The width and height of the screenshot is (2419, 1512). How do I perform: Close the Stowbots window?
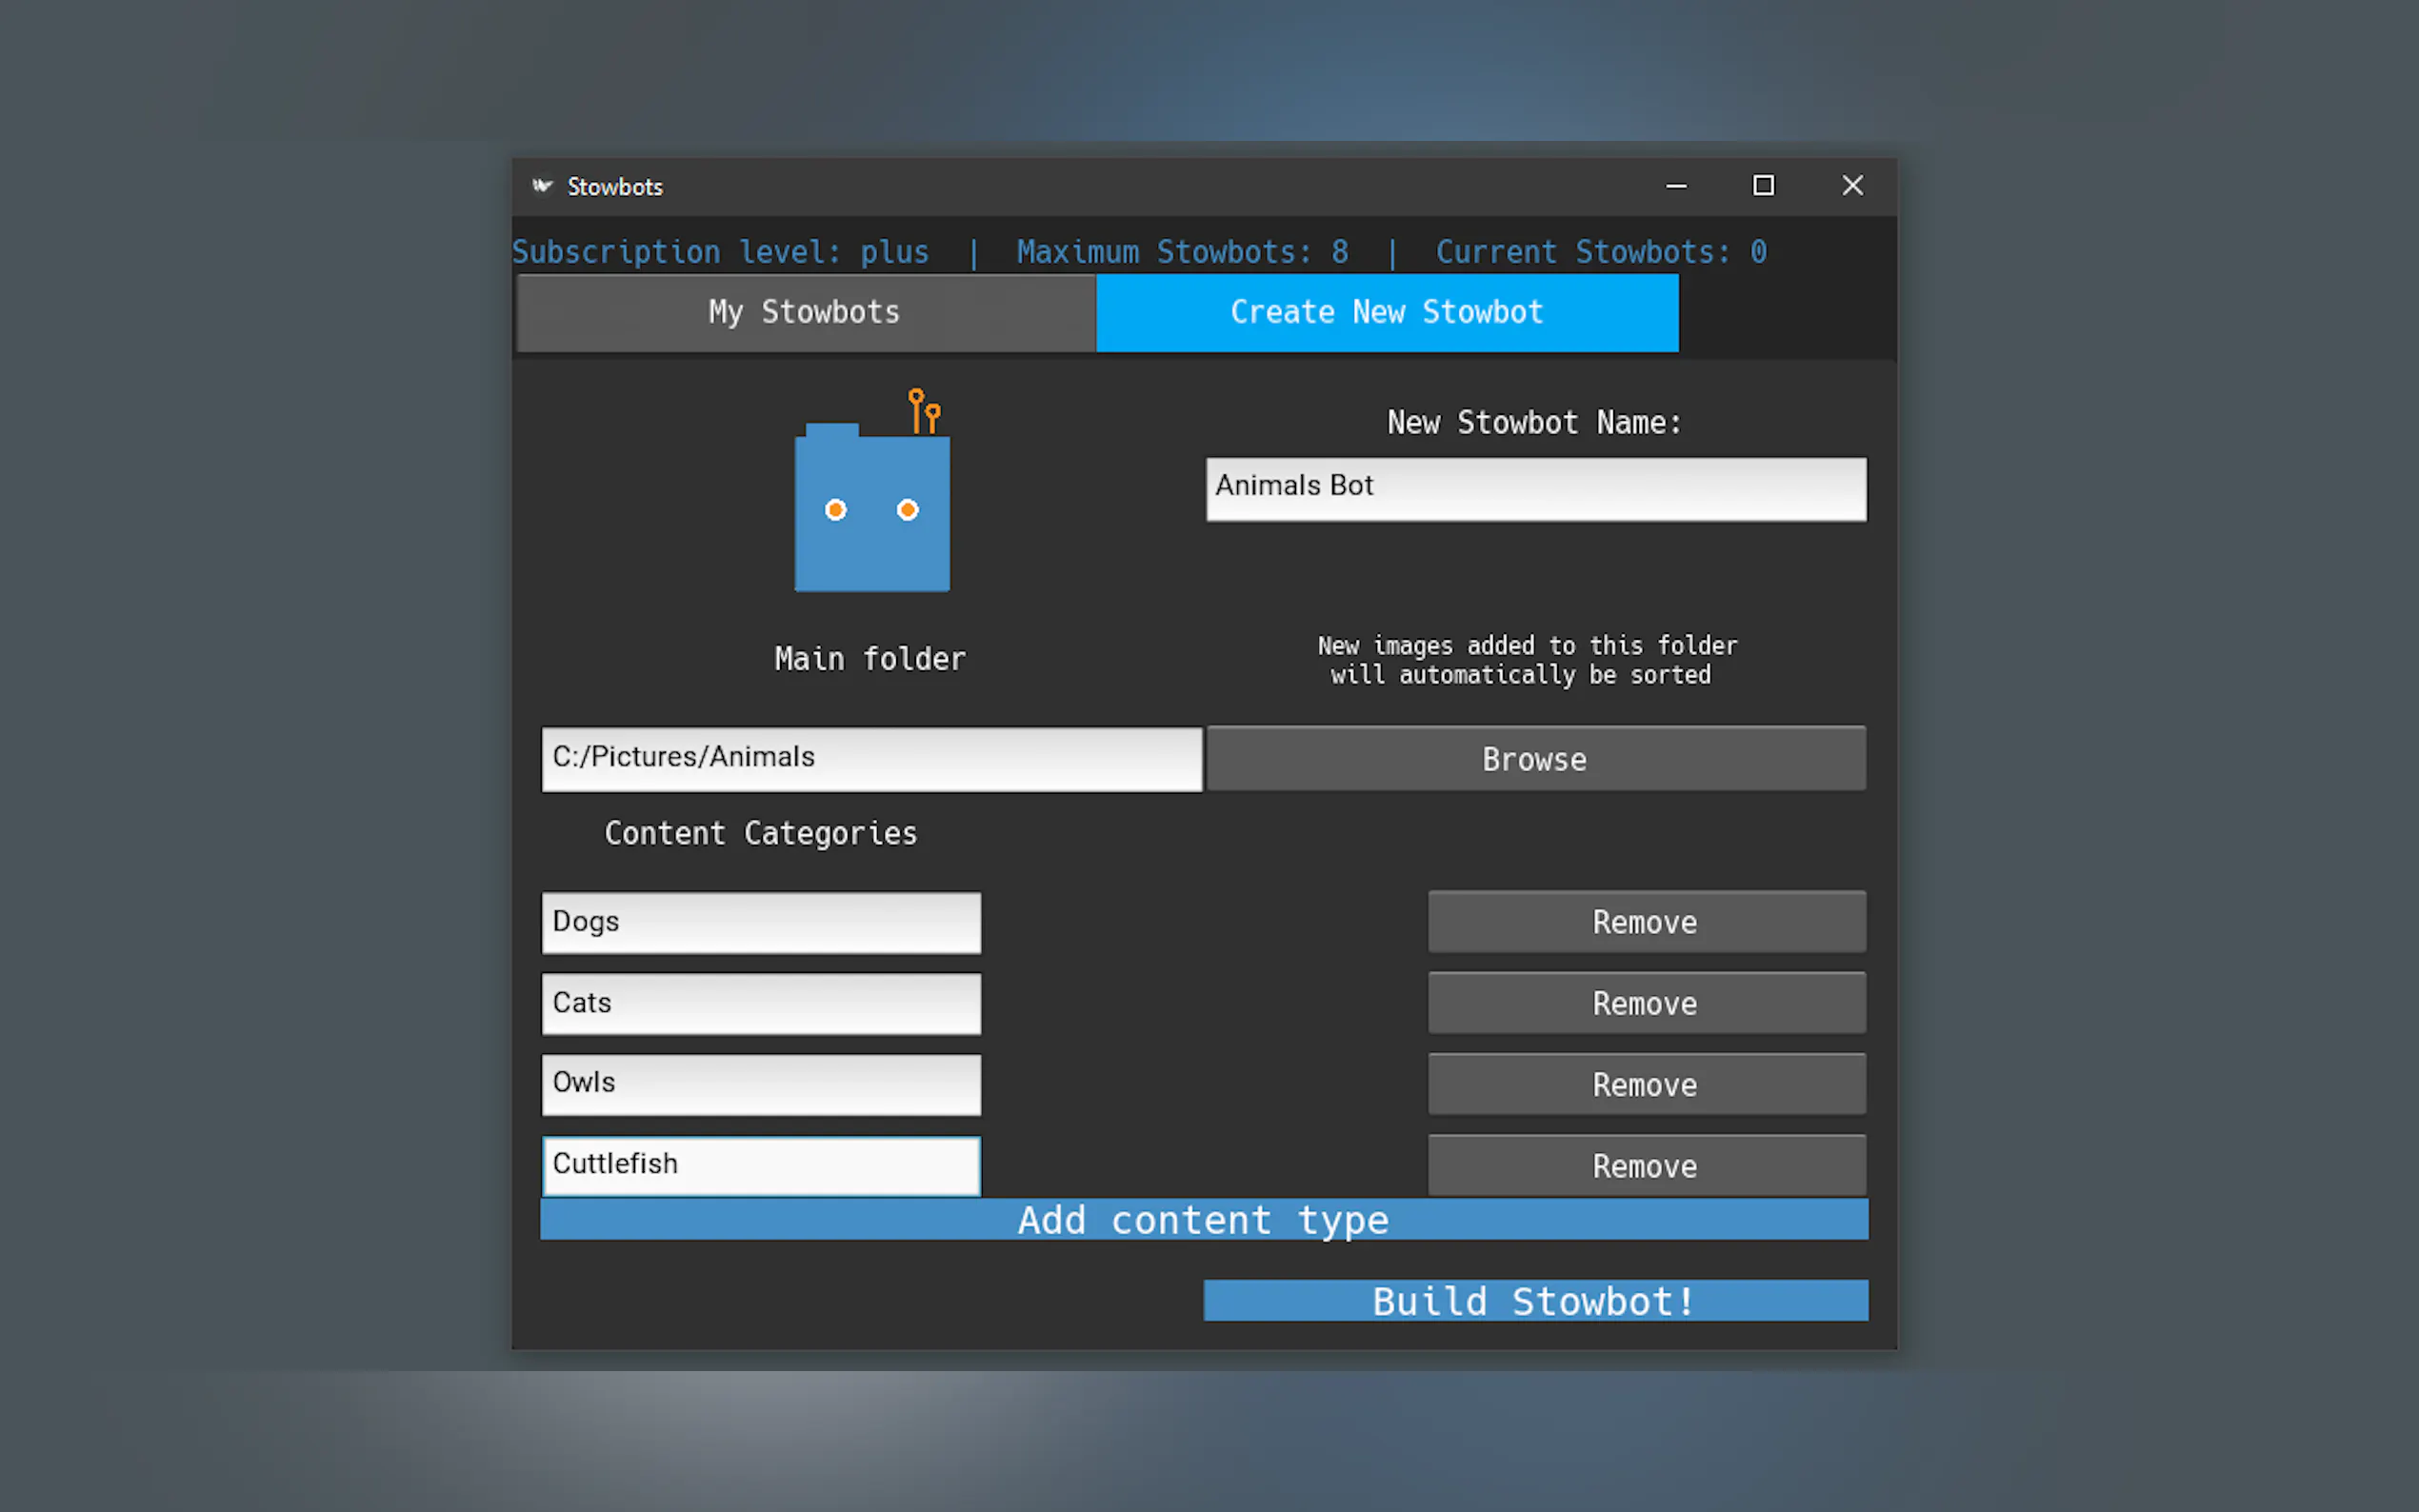pos(1852,186)
